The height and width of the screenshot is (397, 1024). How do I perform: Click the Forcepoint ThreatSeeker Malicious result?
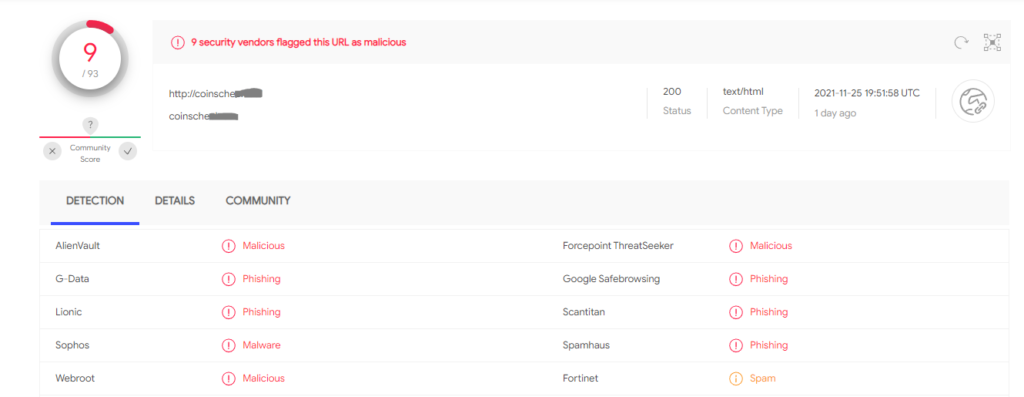(771, 246)
